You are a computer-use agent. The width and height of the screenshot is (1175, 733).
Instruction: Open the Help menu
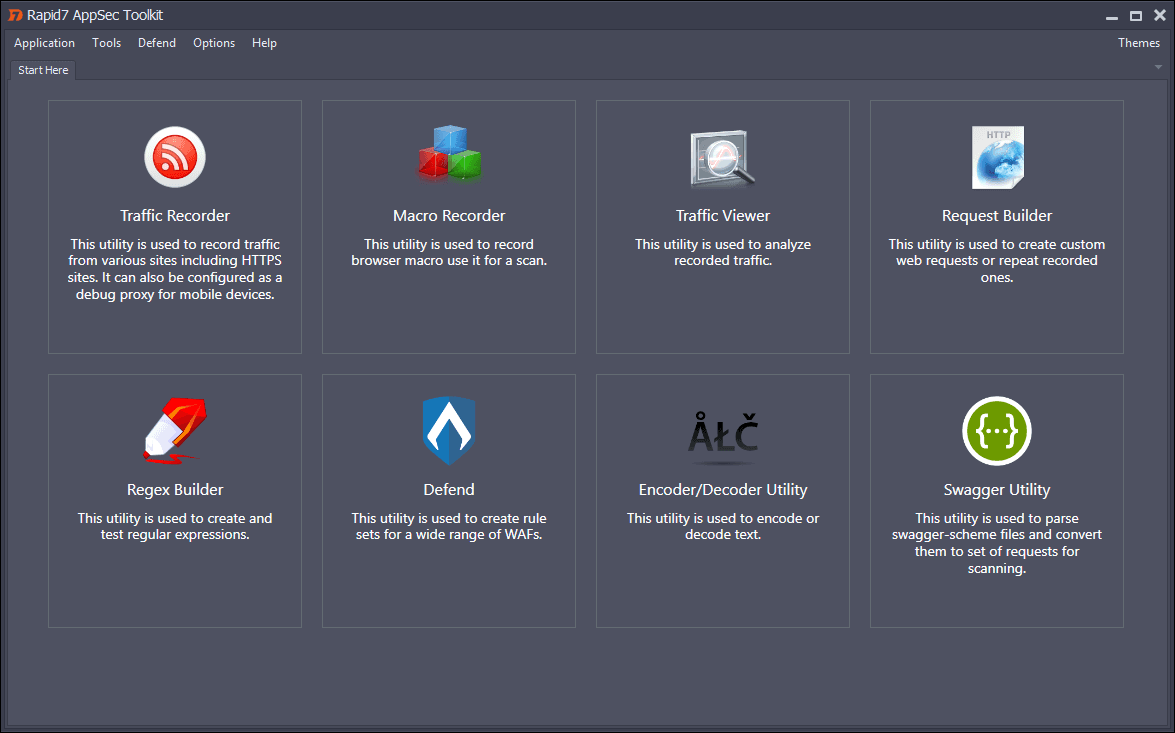pos(264,43)
